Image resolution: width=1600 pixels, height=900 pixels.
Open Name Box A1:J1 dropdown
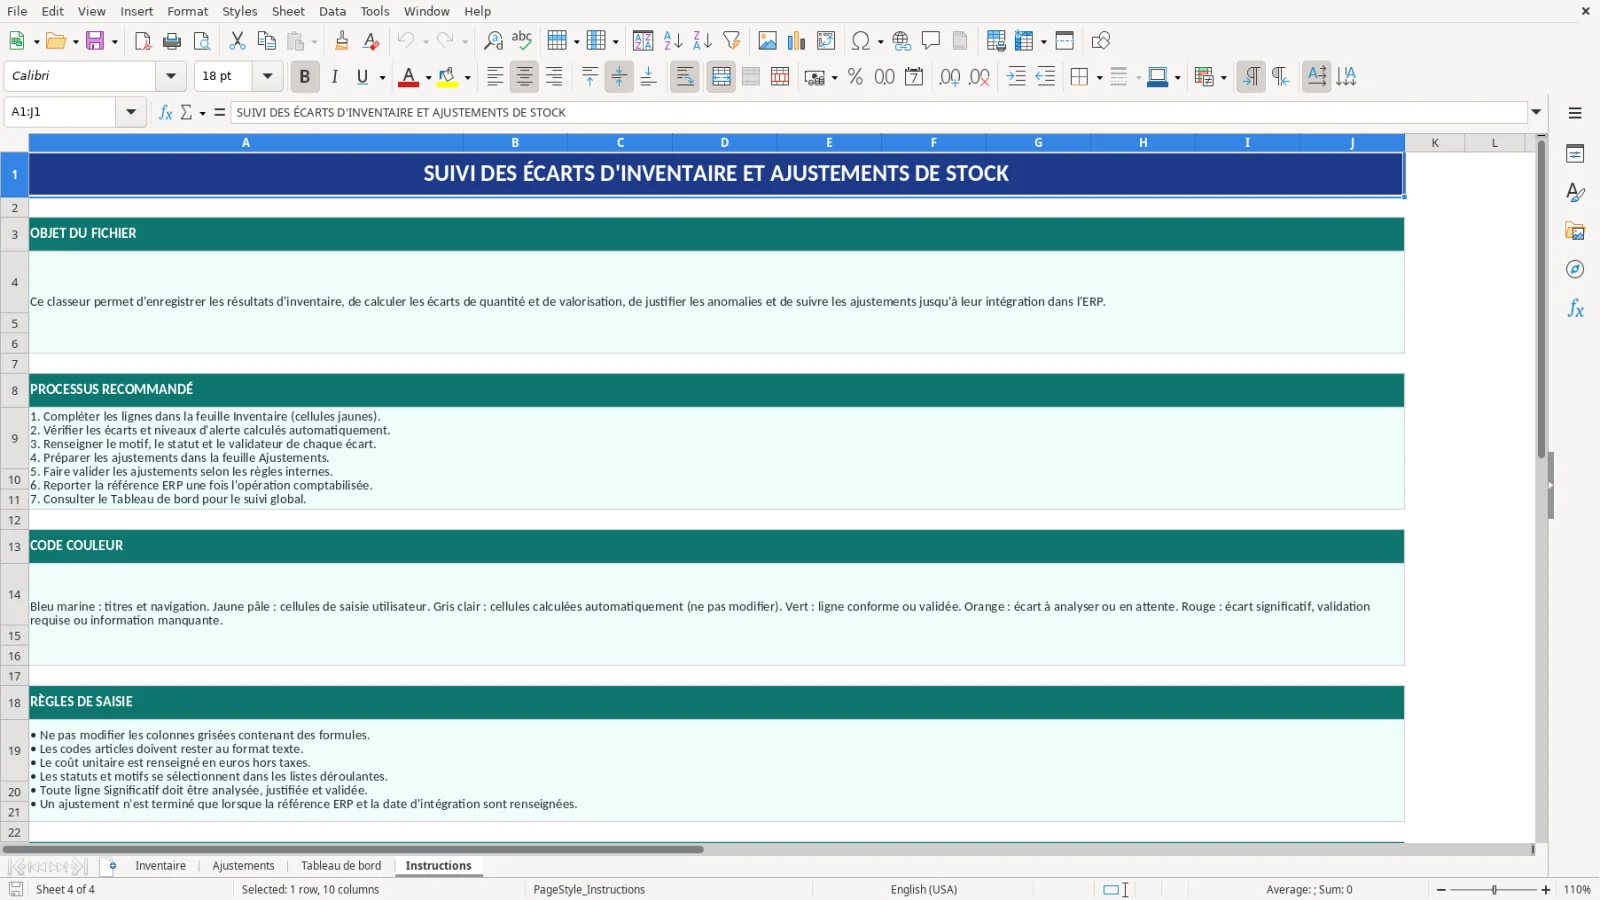[131, 112]
